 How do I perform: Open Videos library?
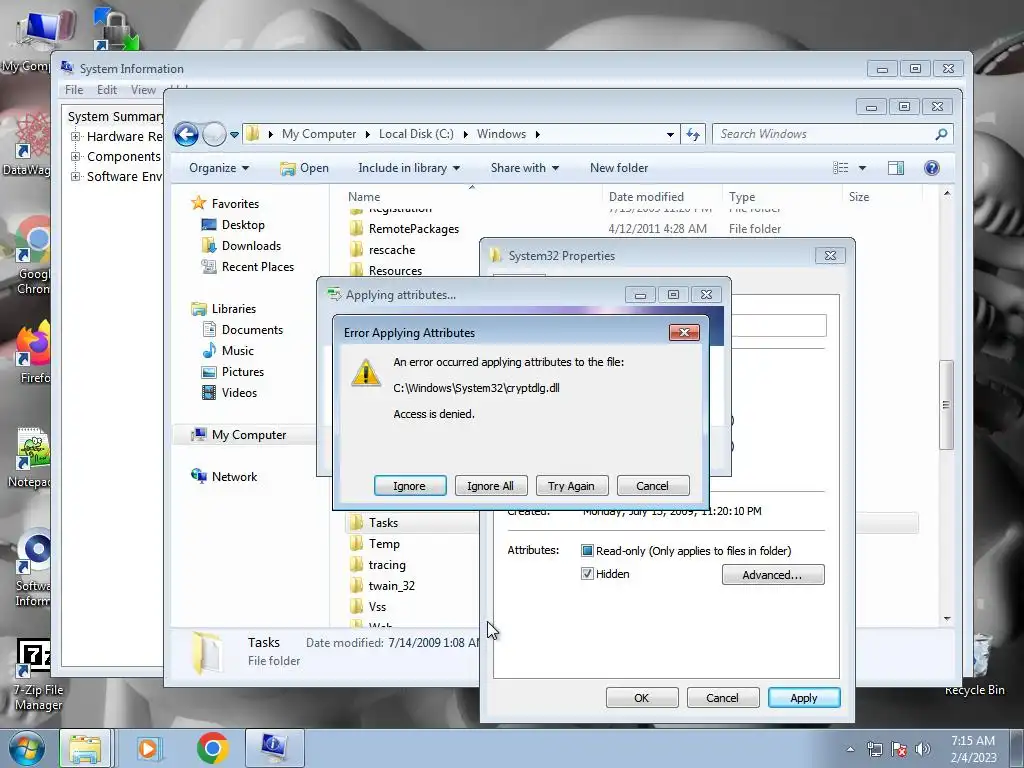pos(230,392)
